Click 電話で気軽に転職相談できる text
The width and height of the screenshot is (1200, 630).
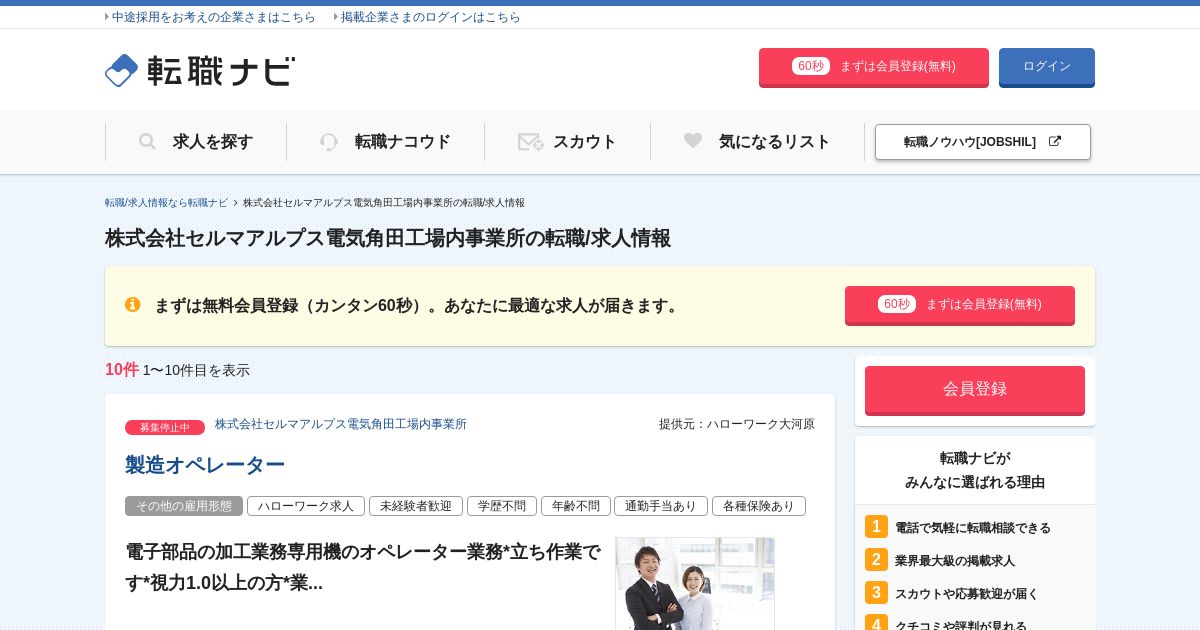click(x=973, y=527)
